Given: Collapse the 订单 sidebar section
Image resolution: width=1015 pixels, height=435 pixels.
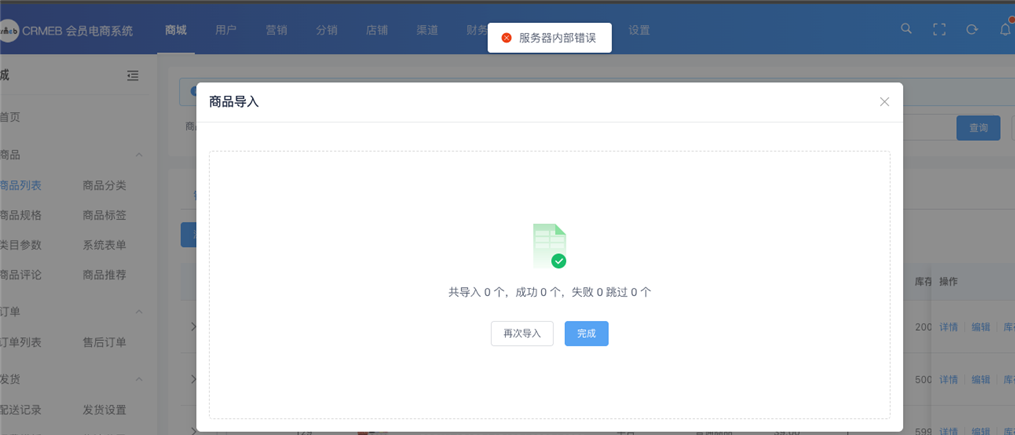Looking at the screenshot, I should pos(139,312).
